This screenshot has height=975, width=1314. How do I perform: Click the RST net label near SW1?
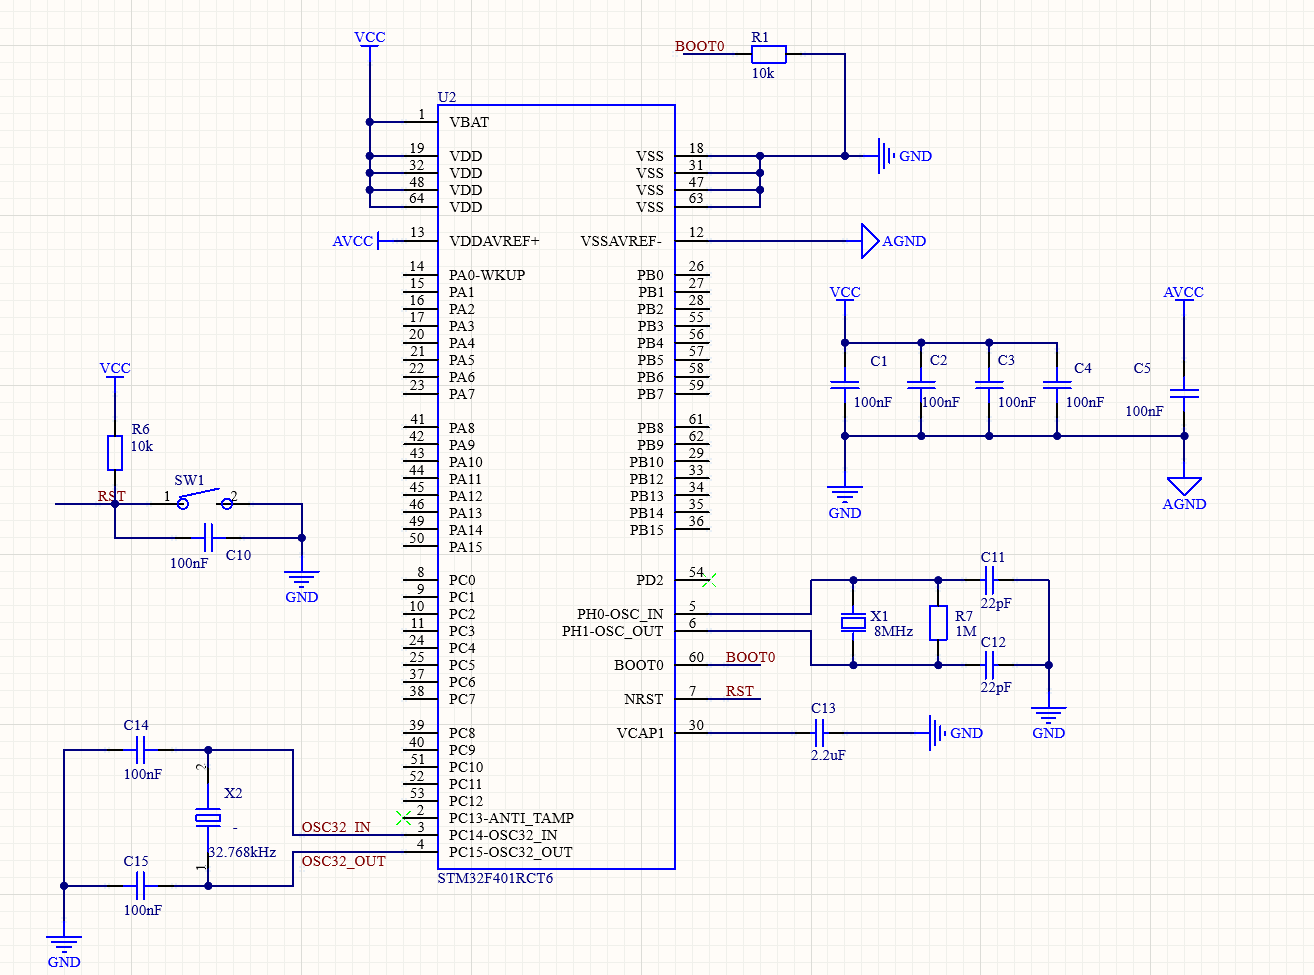112,496
